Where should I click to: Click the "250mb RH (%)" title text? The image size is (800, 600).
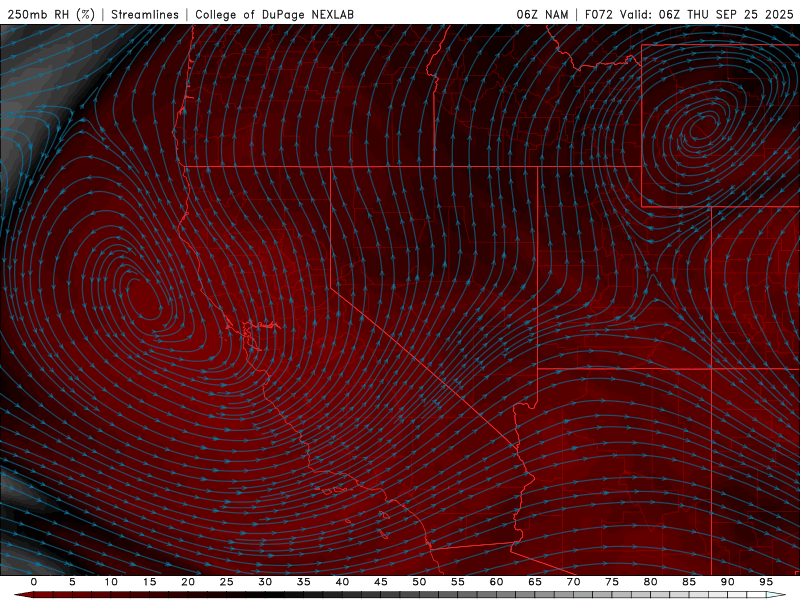(x=51, y=14)
